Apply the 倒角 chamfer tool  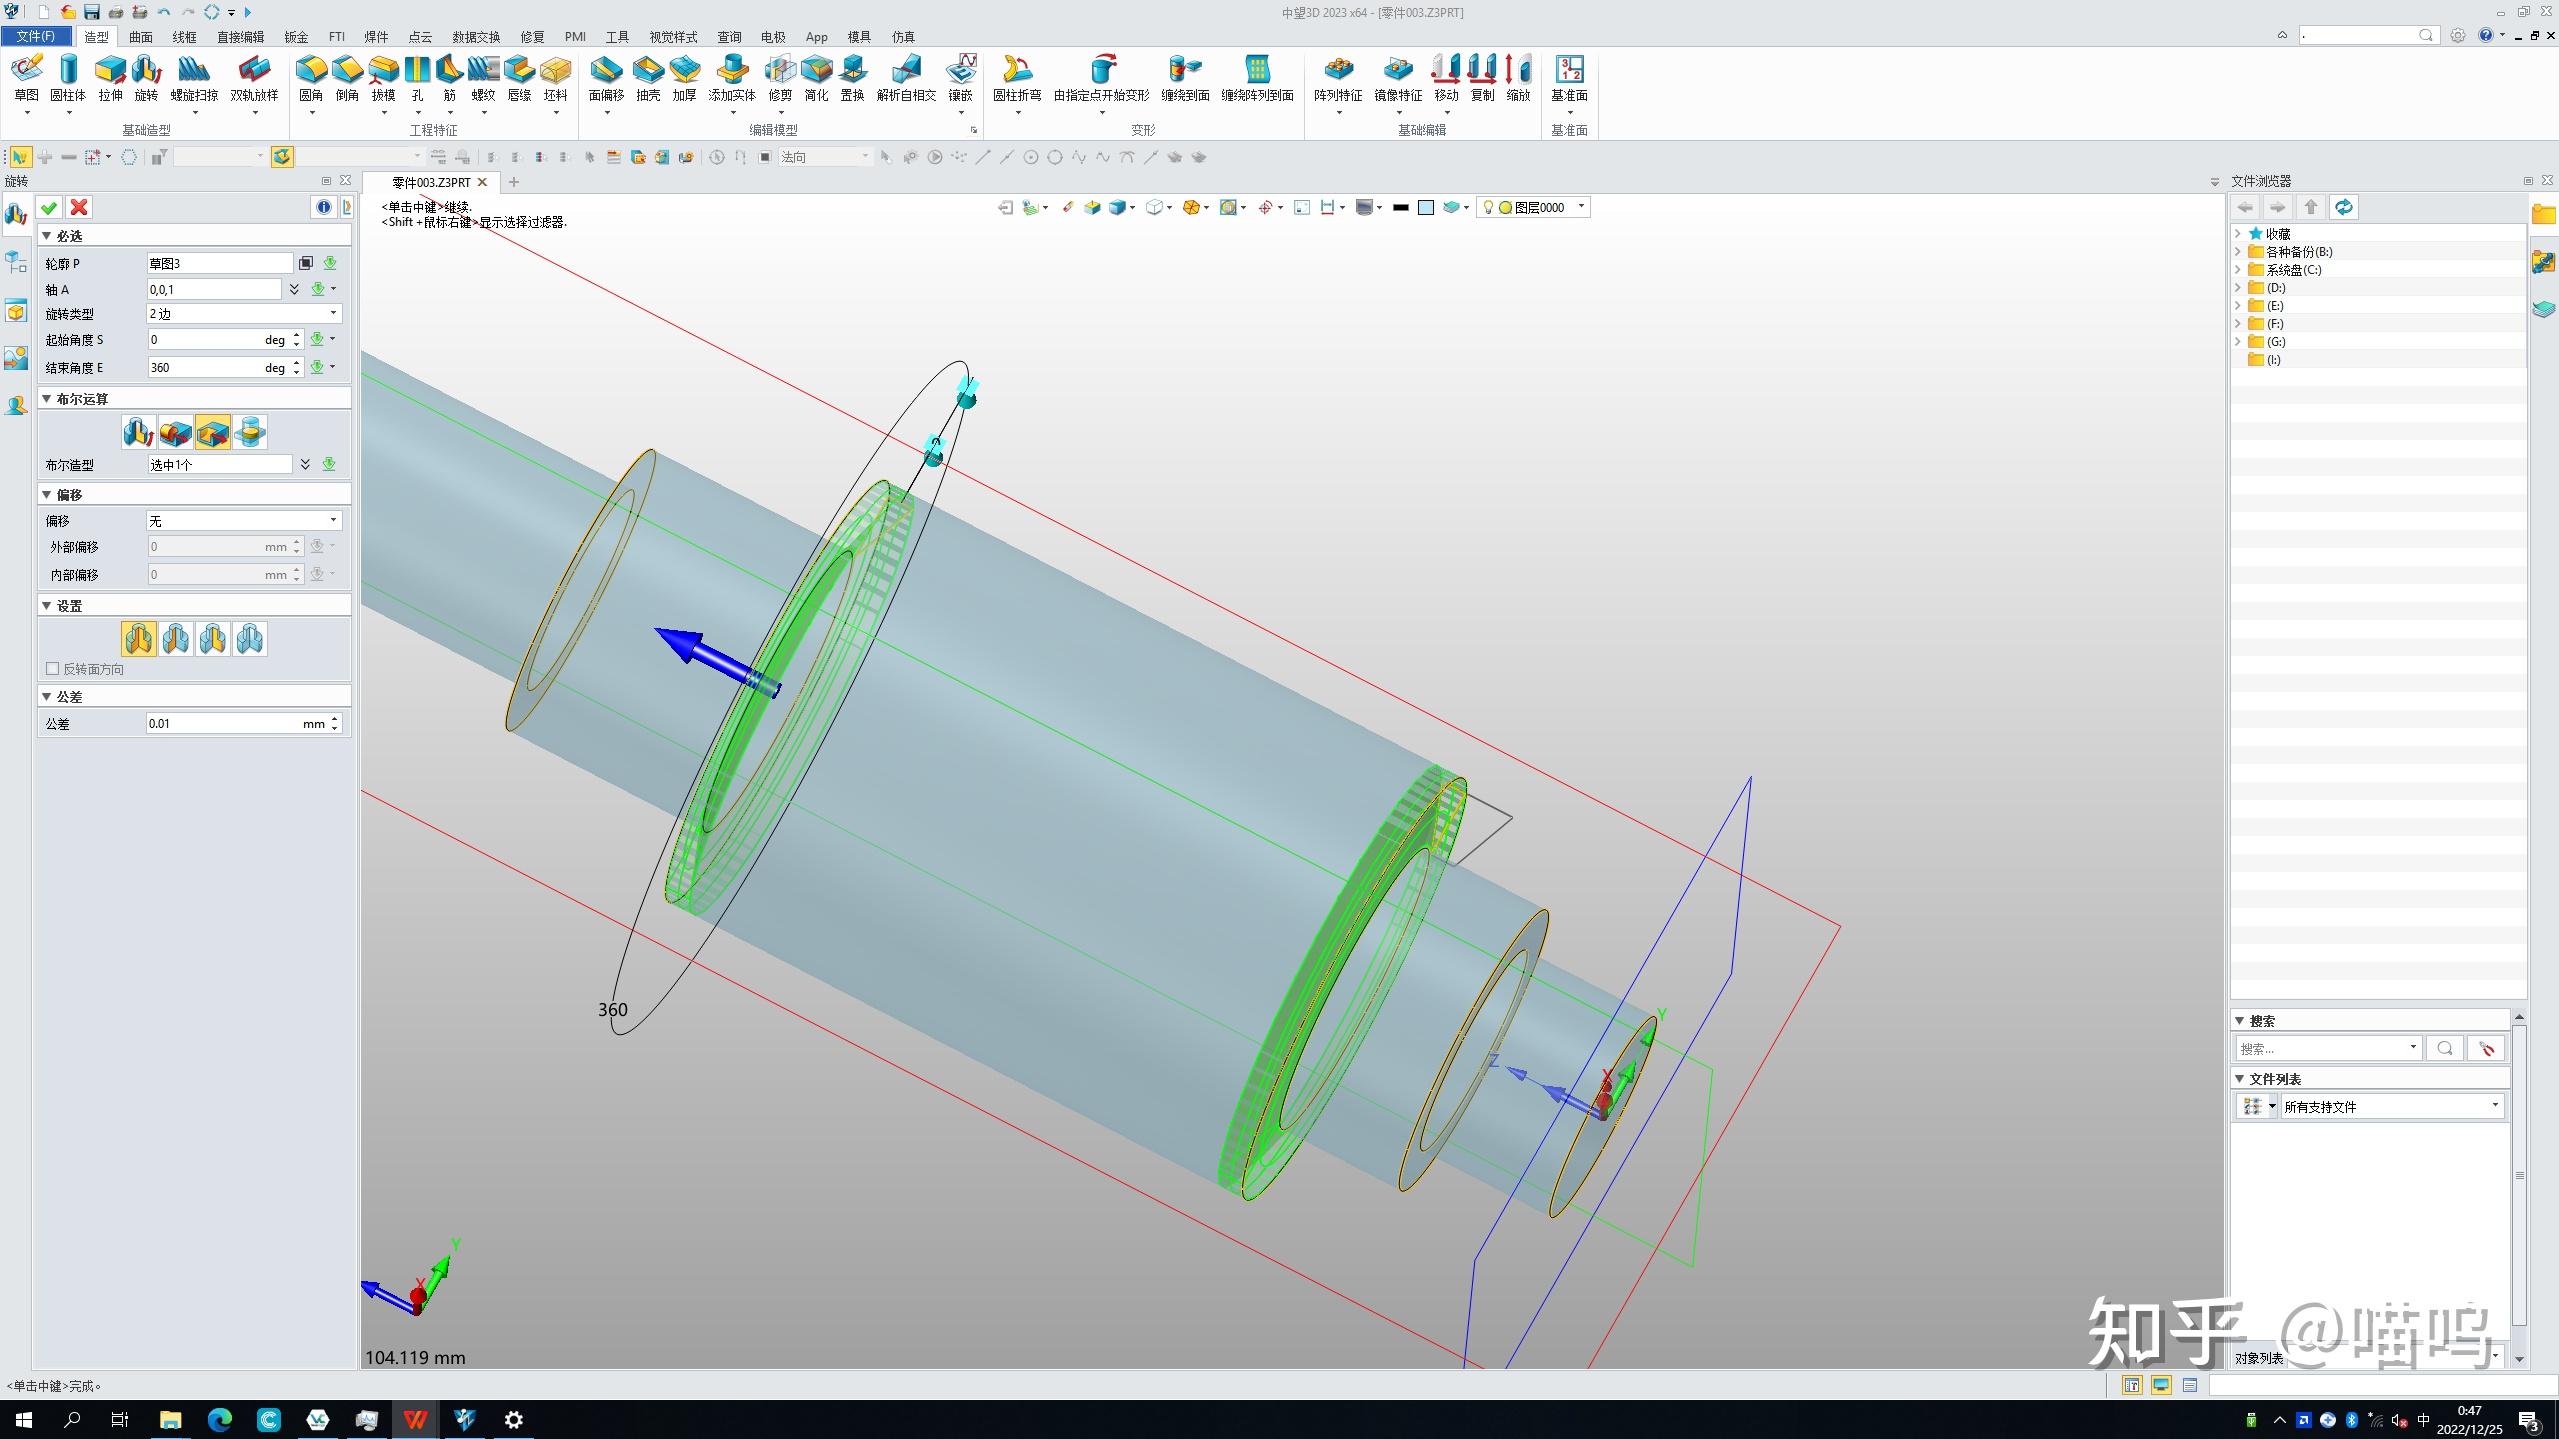tap(347, 78)
